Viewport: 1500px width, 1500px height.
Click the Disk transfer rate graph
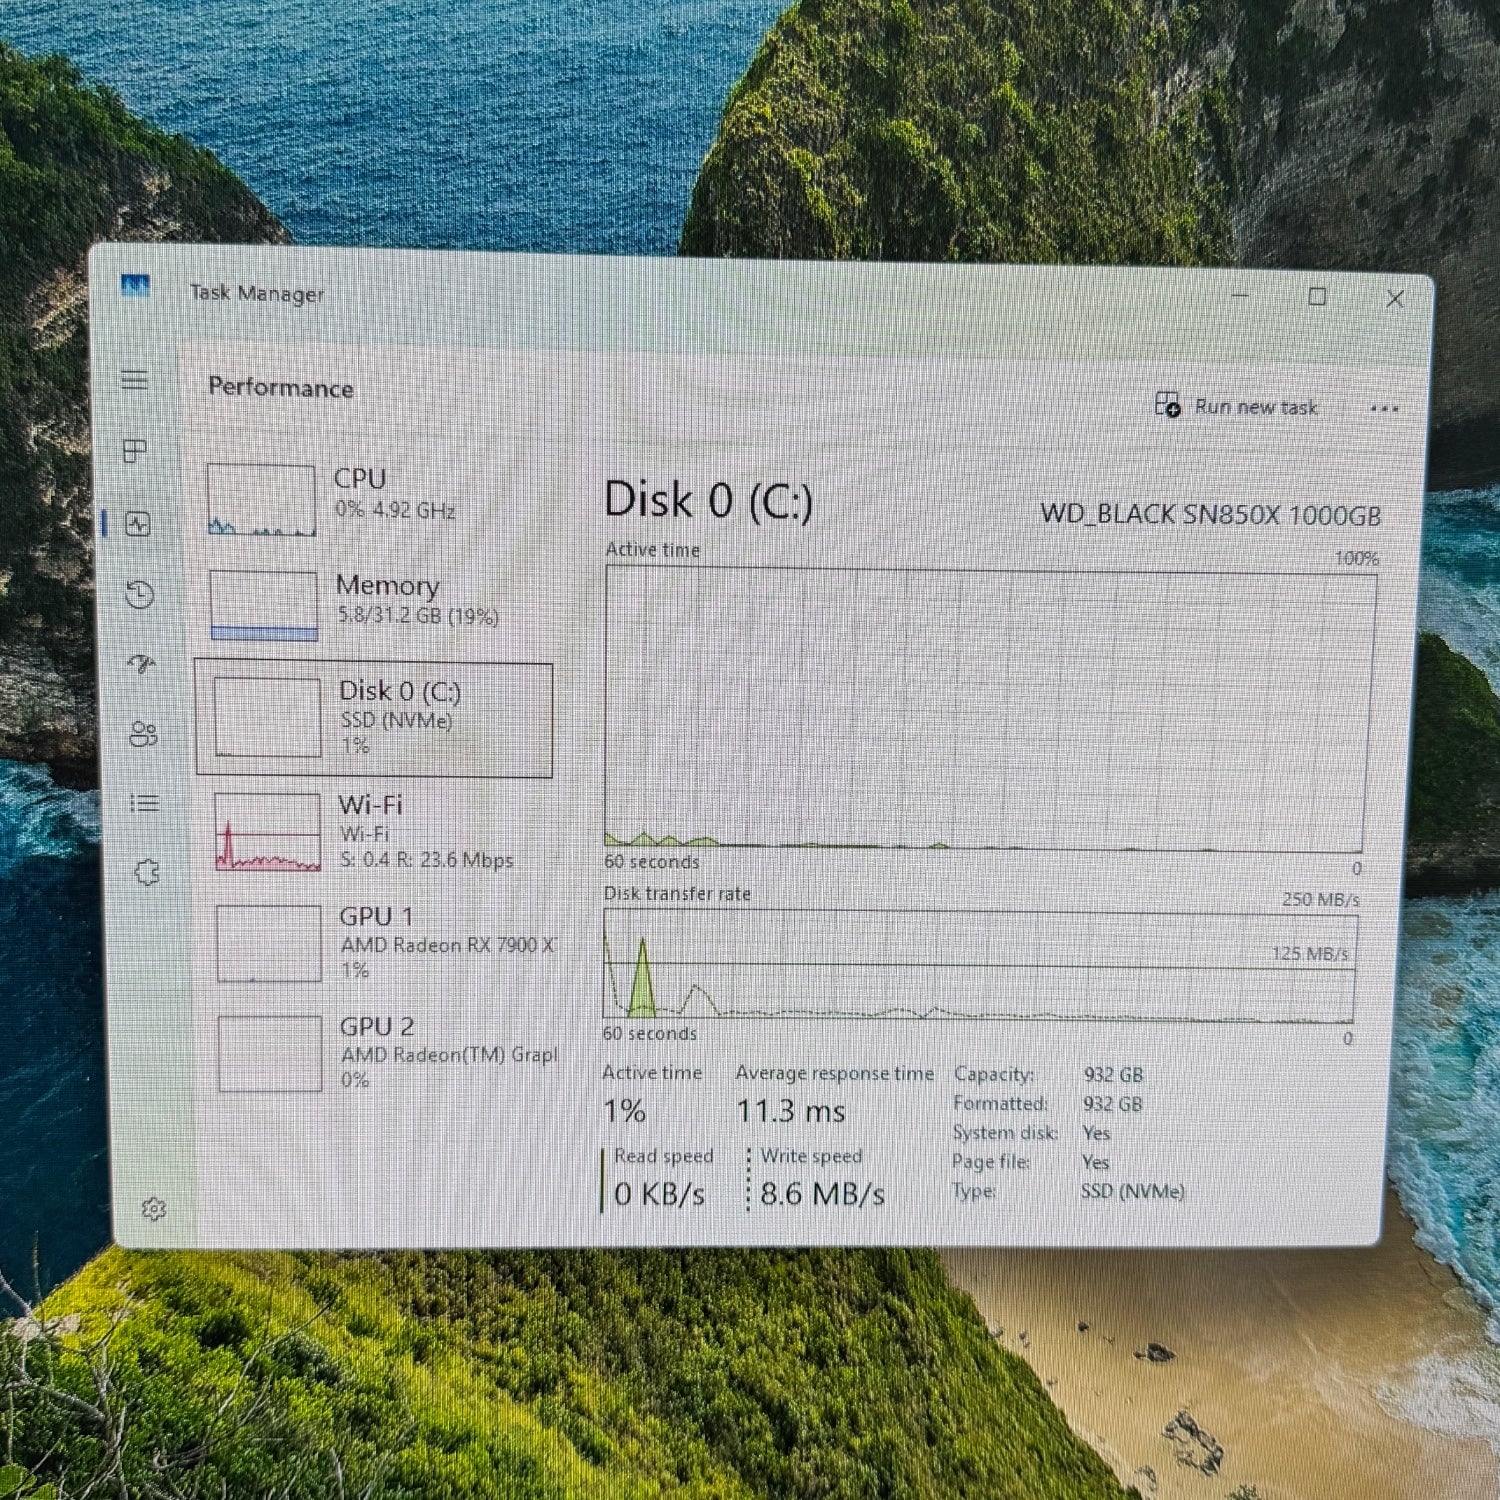pos(980,966)
